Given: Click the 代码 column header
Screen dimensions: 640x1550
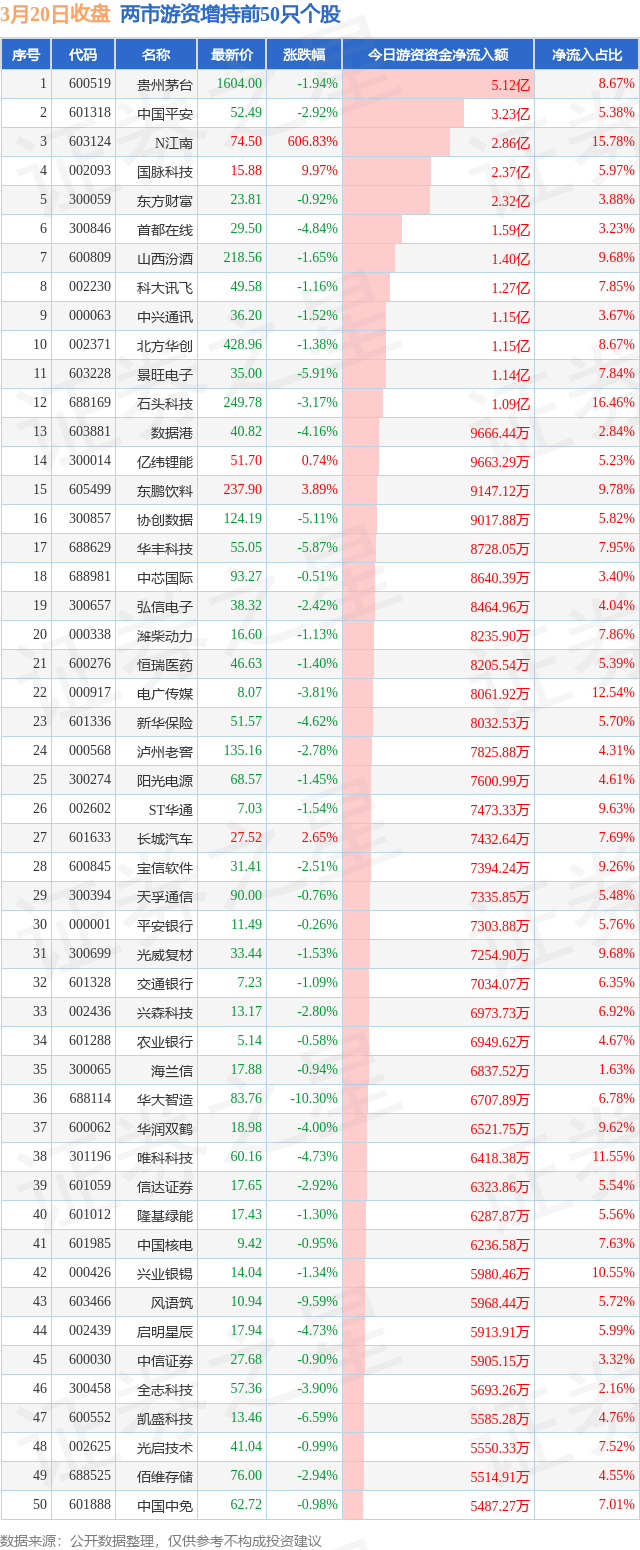Looking at the screenshot, I should point(83,55).
